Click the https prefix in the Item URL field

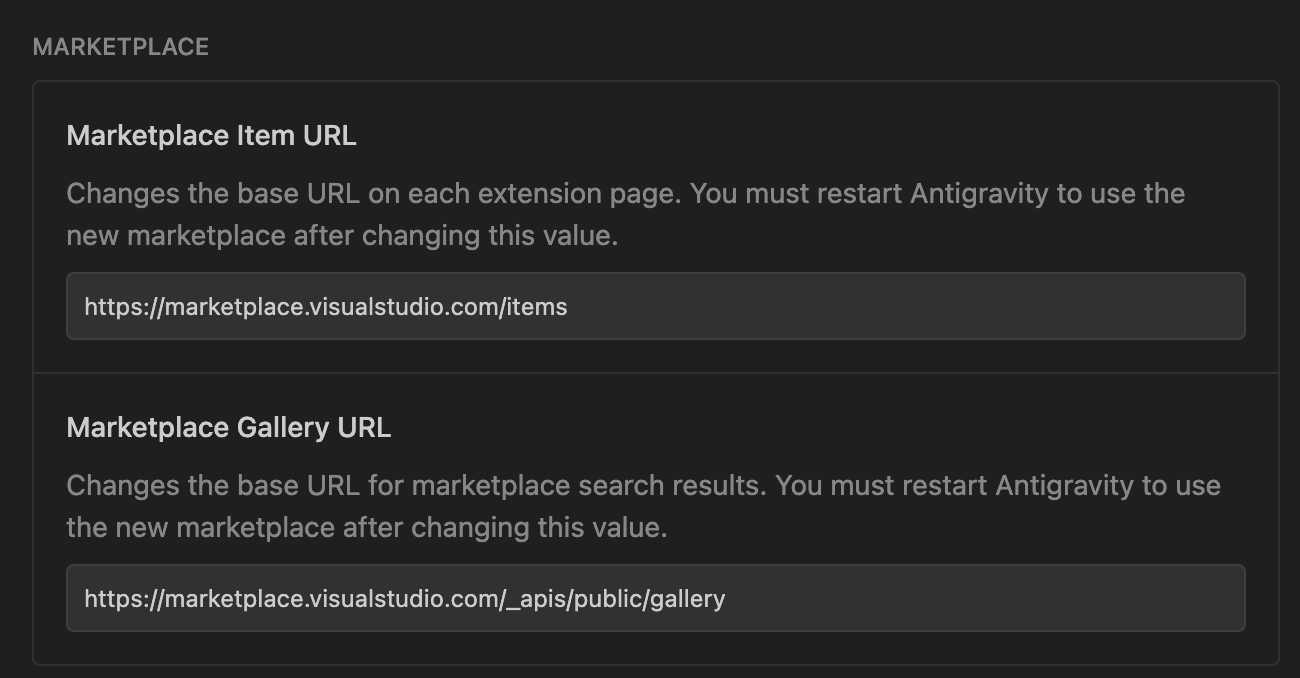(x=108, y=306)
